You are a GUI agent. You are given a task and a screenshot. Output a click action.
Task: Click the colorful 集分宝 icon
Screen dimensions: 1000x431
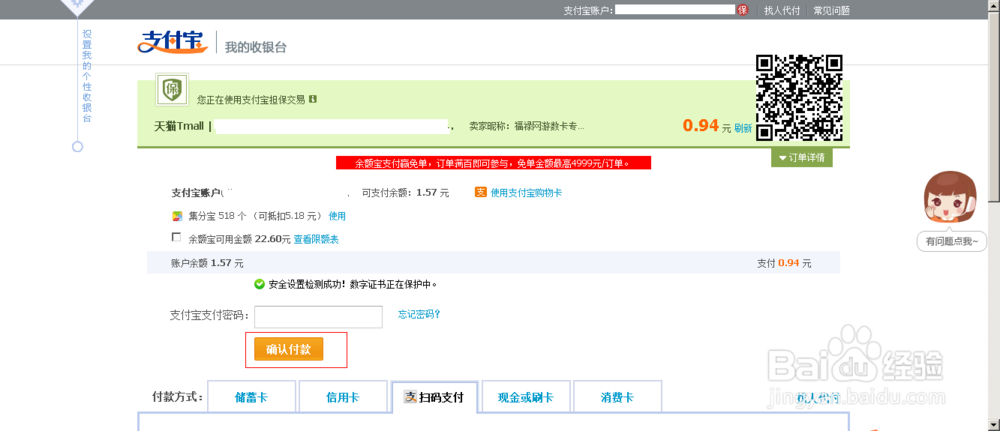pos(177,216)
